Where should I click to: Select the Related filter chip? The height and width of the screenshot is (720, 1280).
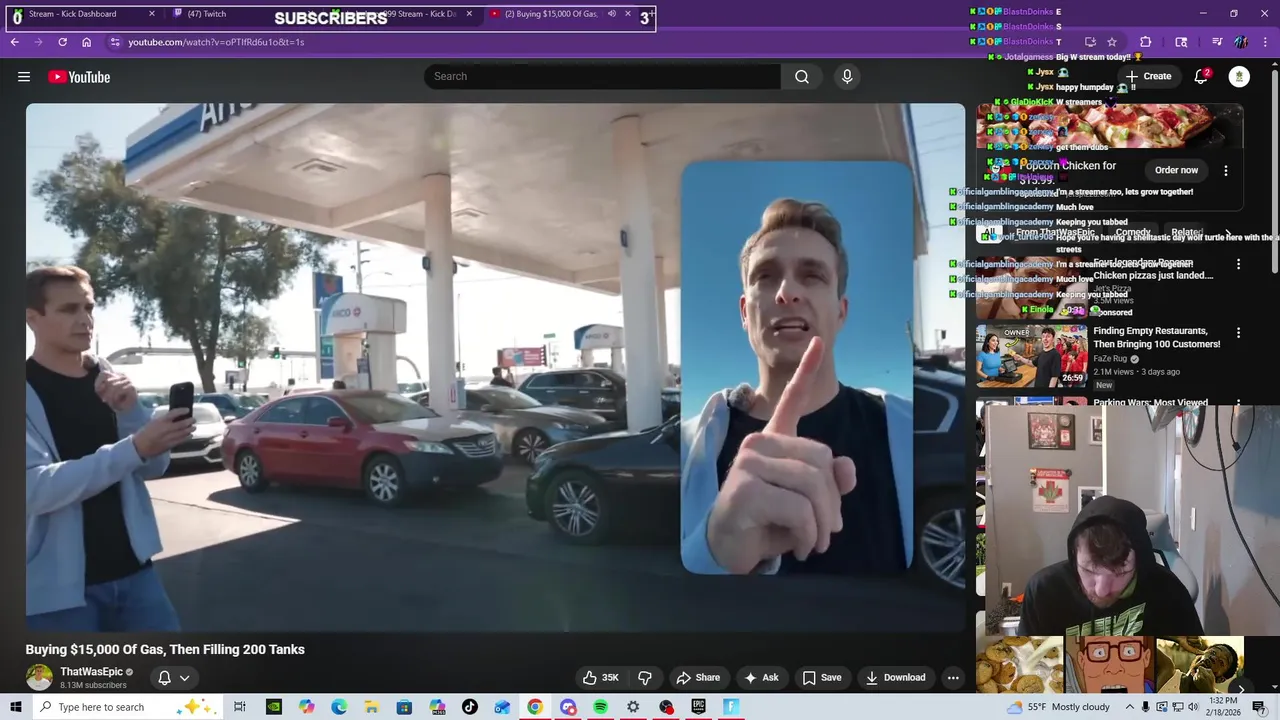click(x=1186, y=232)
